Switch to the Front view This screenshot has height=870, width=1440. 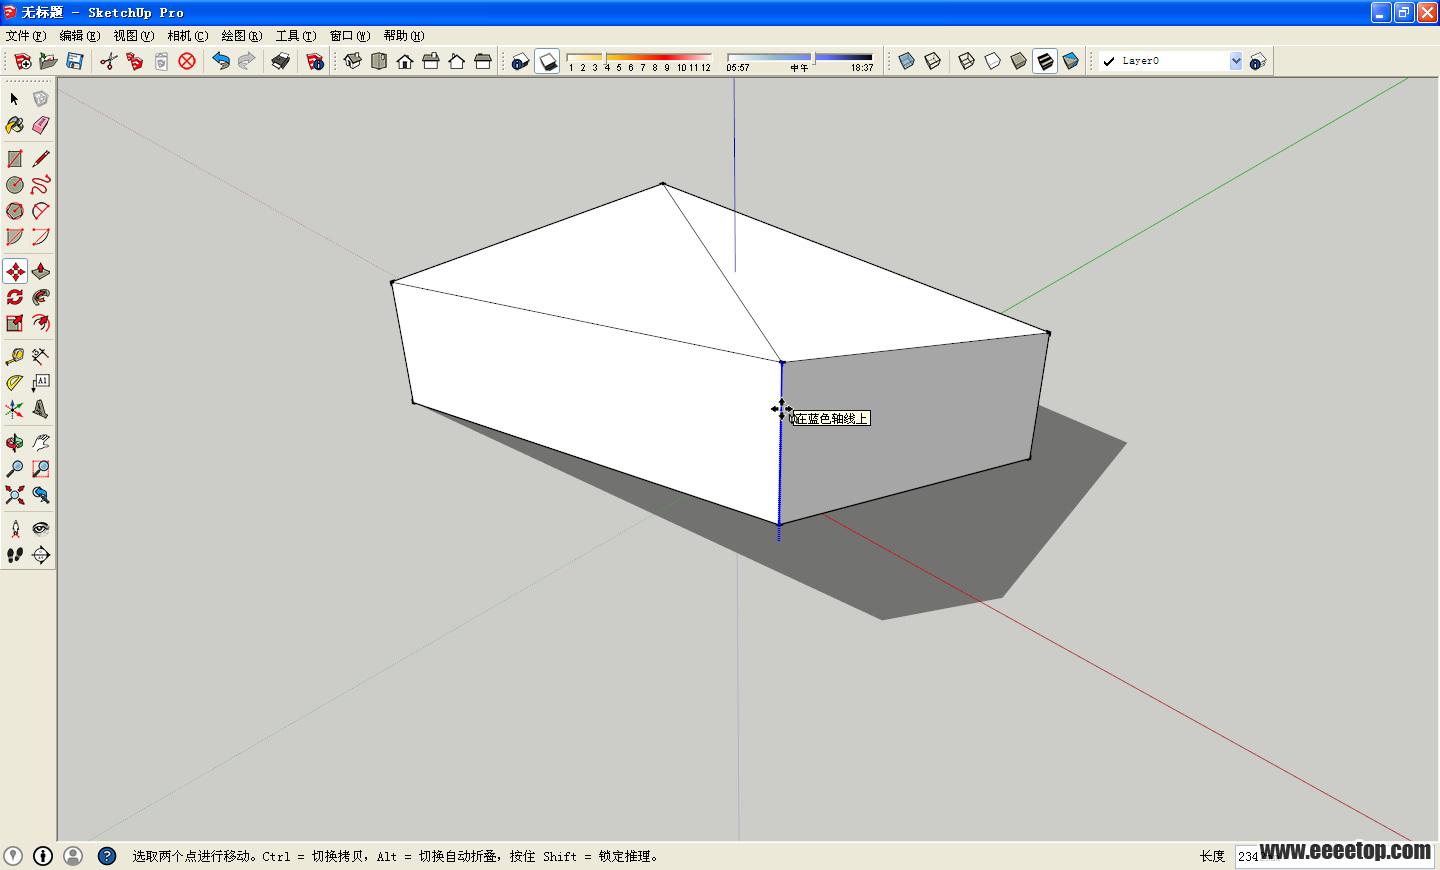coord(405,61)
